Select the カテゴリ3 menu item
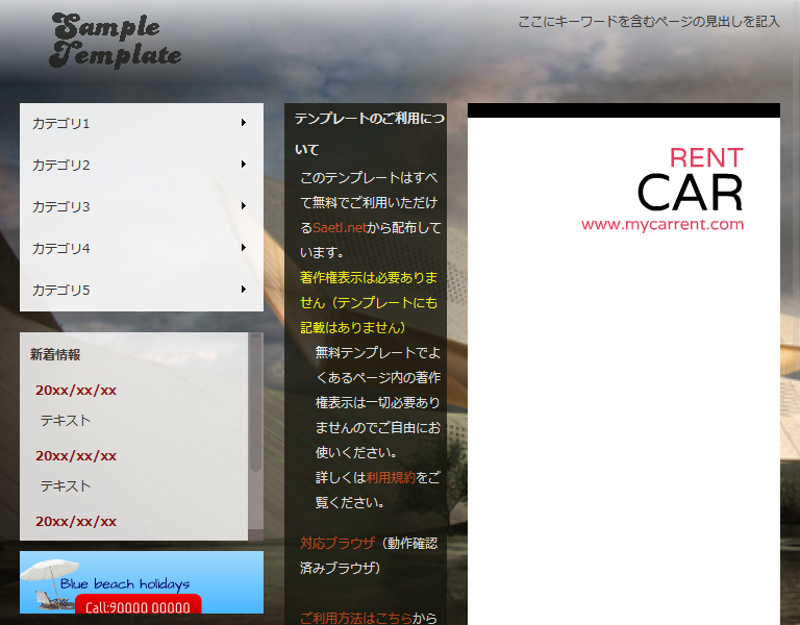Screen dimensions: 800x625 coord(61,207)
